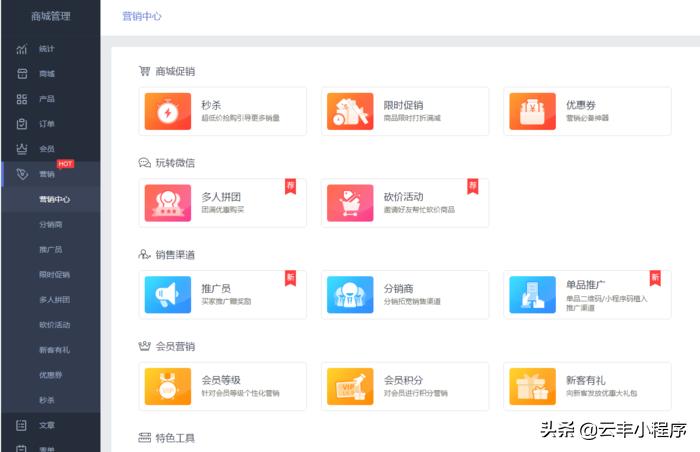Click the 销售渠道 section heading
This screenshot has height=452, width=700.
coord(175,255)
